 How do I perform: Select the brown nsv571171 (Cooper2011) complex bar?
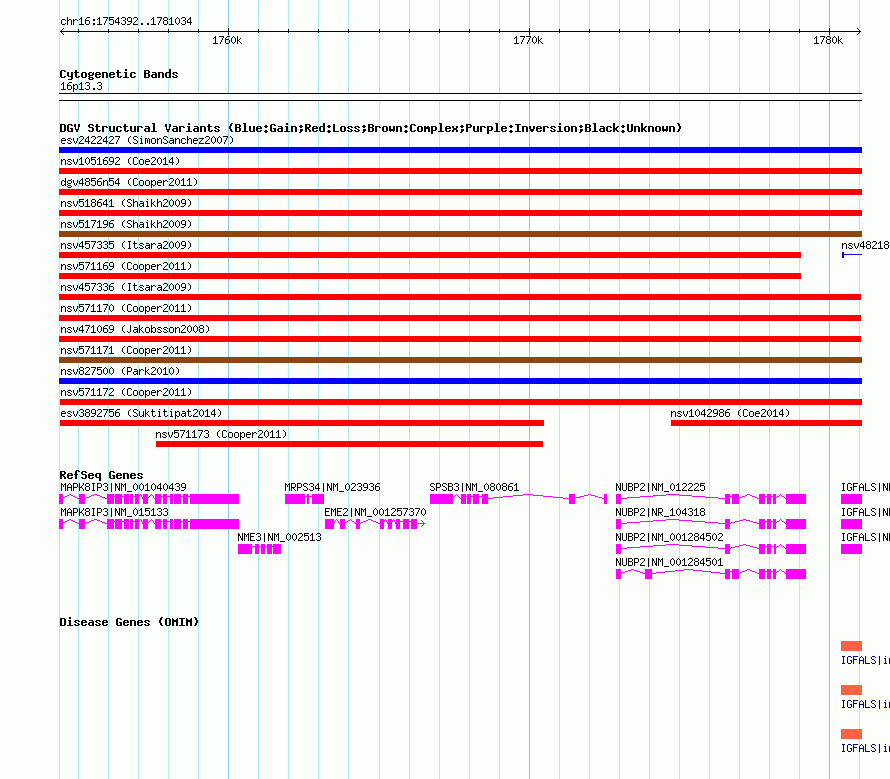[x=460, y=360]
